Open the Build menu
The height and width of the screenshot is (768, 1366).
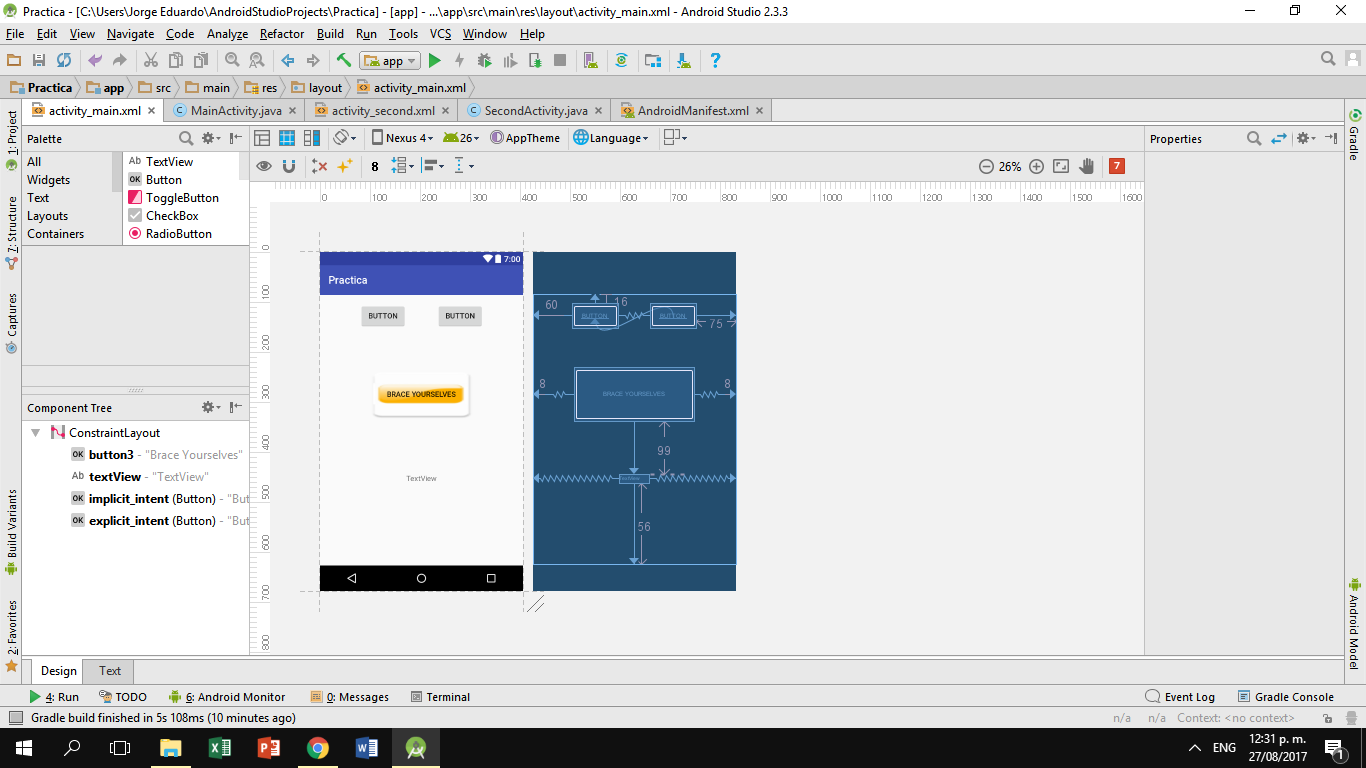330,34
